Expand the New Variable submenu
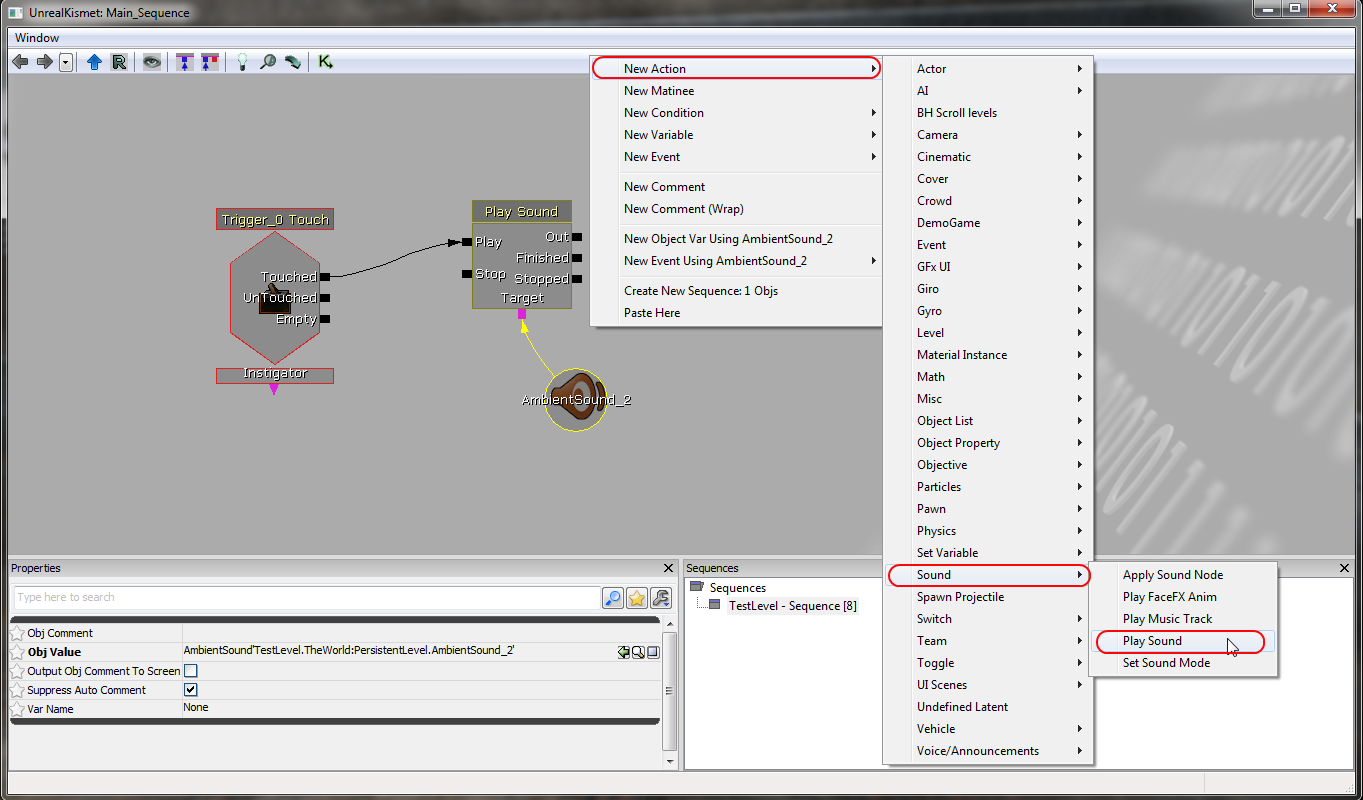The width and height of the screenshot is (1363, 800). pyautogui.click(x=735, y=134)
